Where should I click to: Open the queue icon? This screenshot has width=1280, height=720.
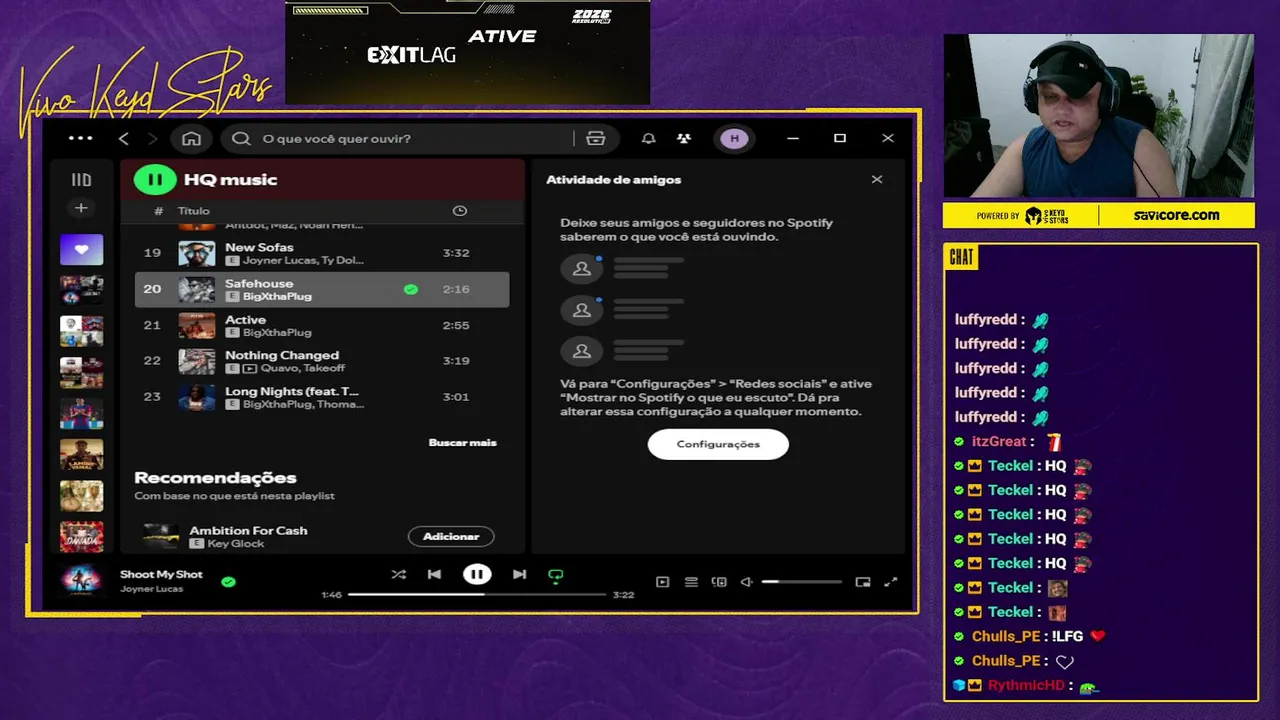click(x=691, y=582)
